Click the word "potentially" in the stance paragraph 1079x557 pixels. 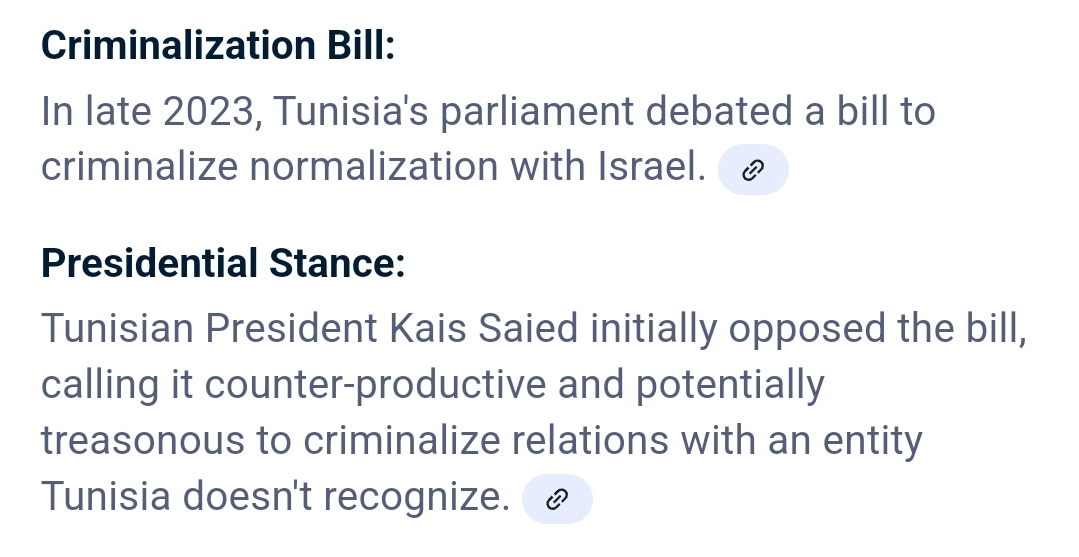click(x=731, y=384)
